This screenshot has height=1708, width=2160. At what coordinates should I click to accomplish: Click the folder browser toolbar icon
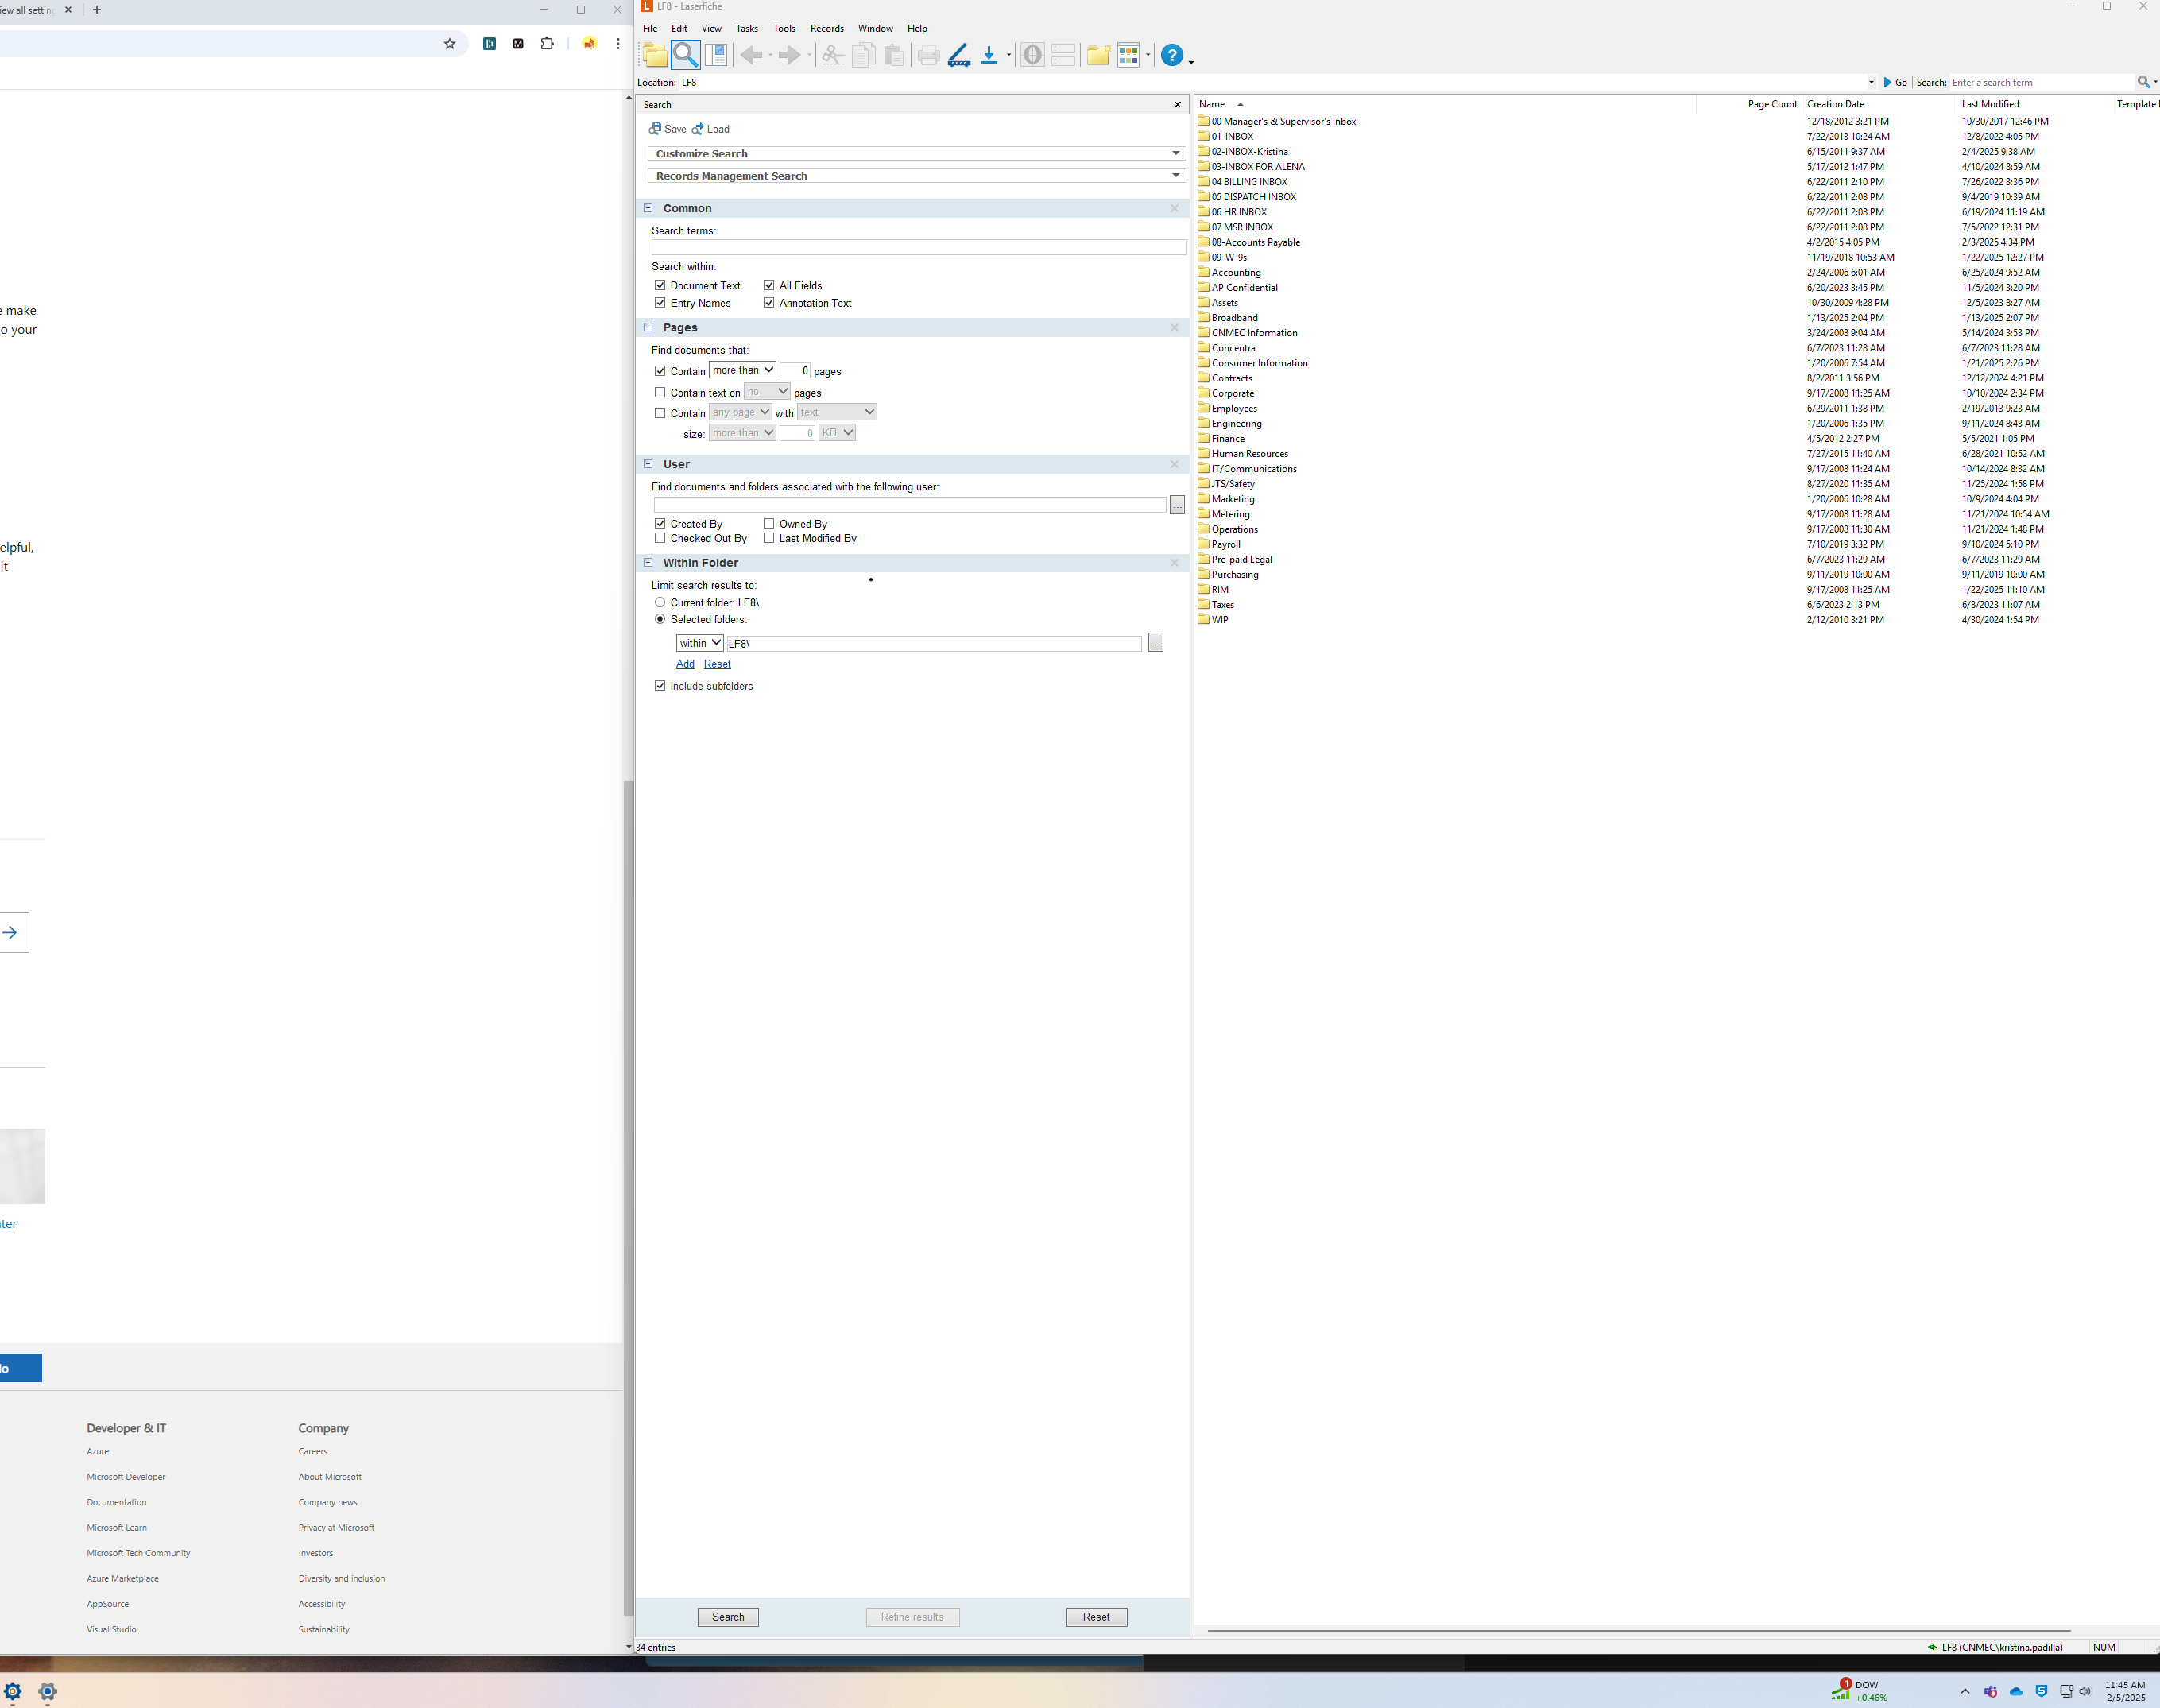pos(655,55)
